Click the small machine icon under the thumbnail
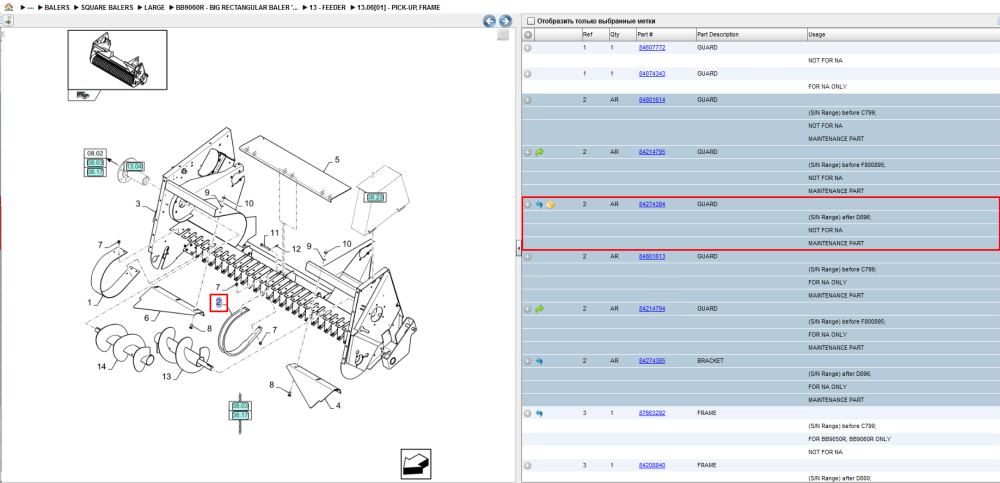Screen dimensions: 1000x483 (82, 95)
